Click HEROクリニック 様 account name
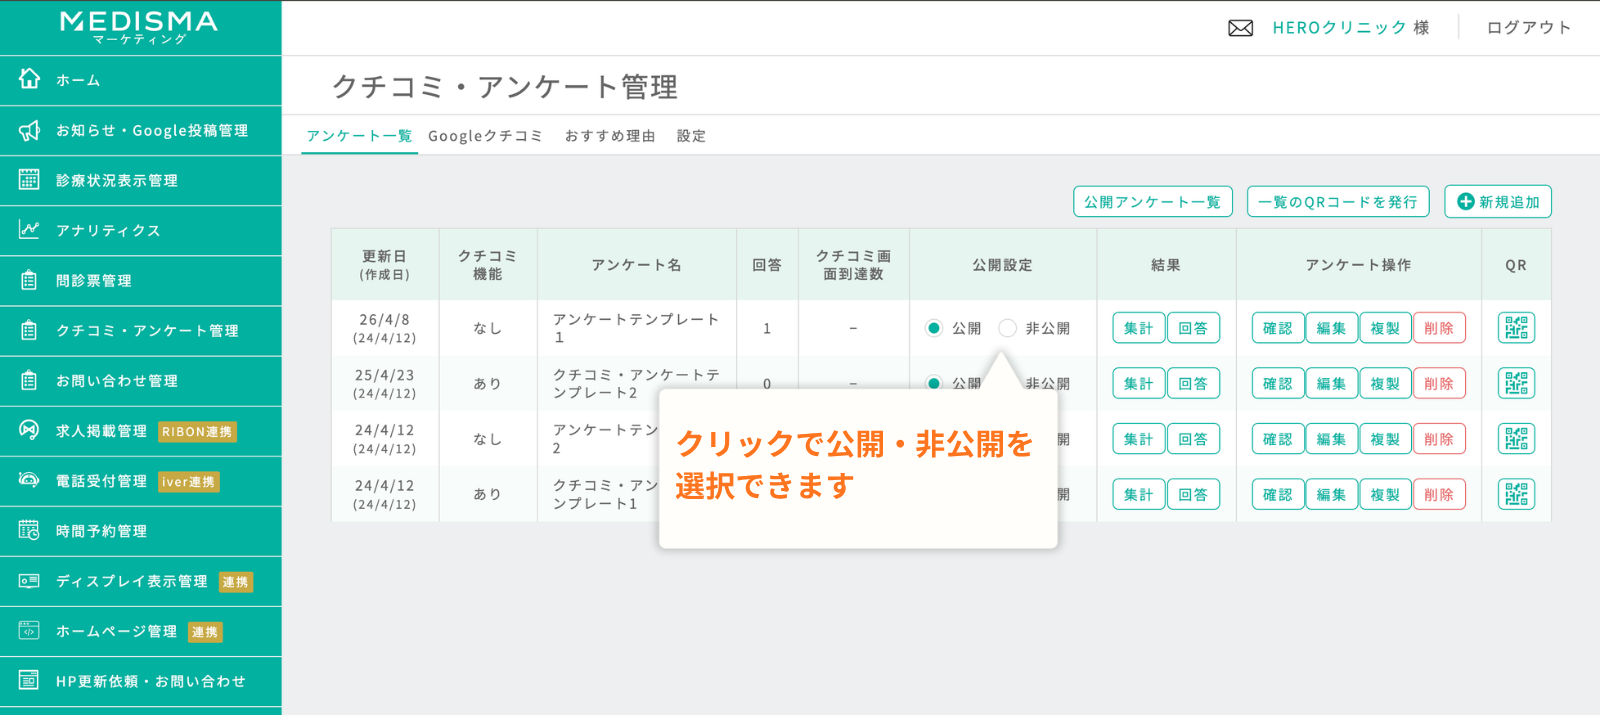Image resolution: width=1600 pixels, height=715 pixels. [x=1351, y=28]
